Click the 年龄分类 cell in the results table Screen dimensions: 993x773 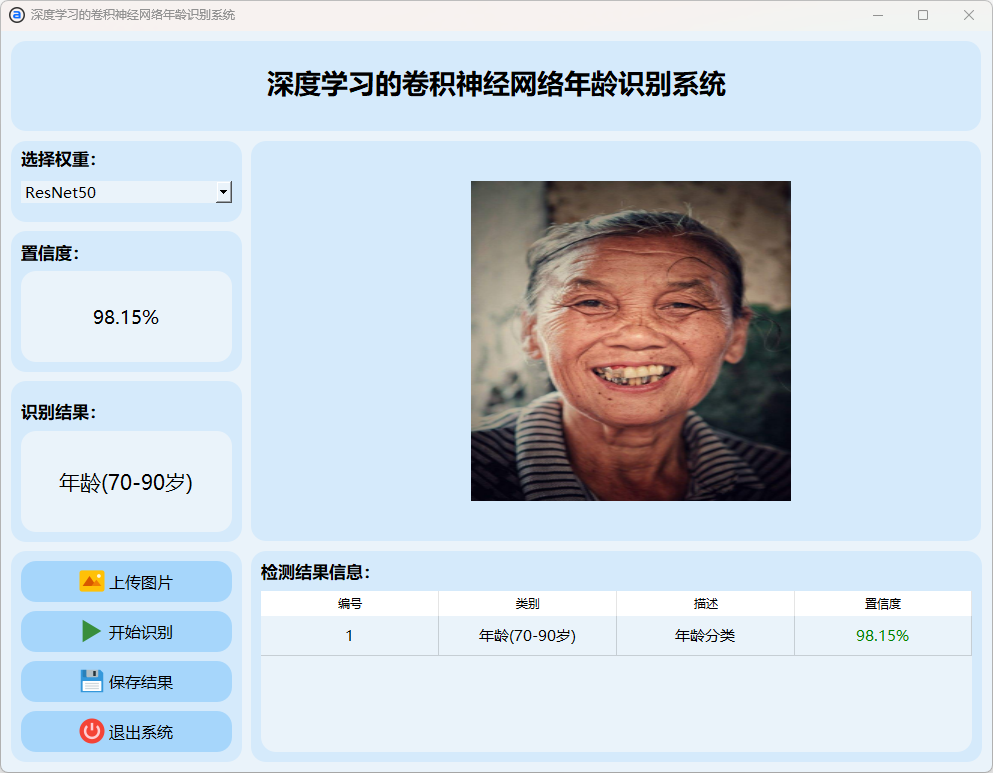tap(705, 636)
